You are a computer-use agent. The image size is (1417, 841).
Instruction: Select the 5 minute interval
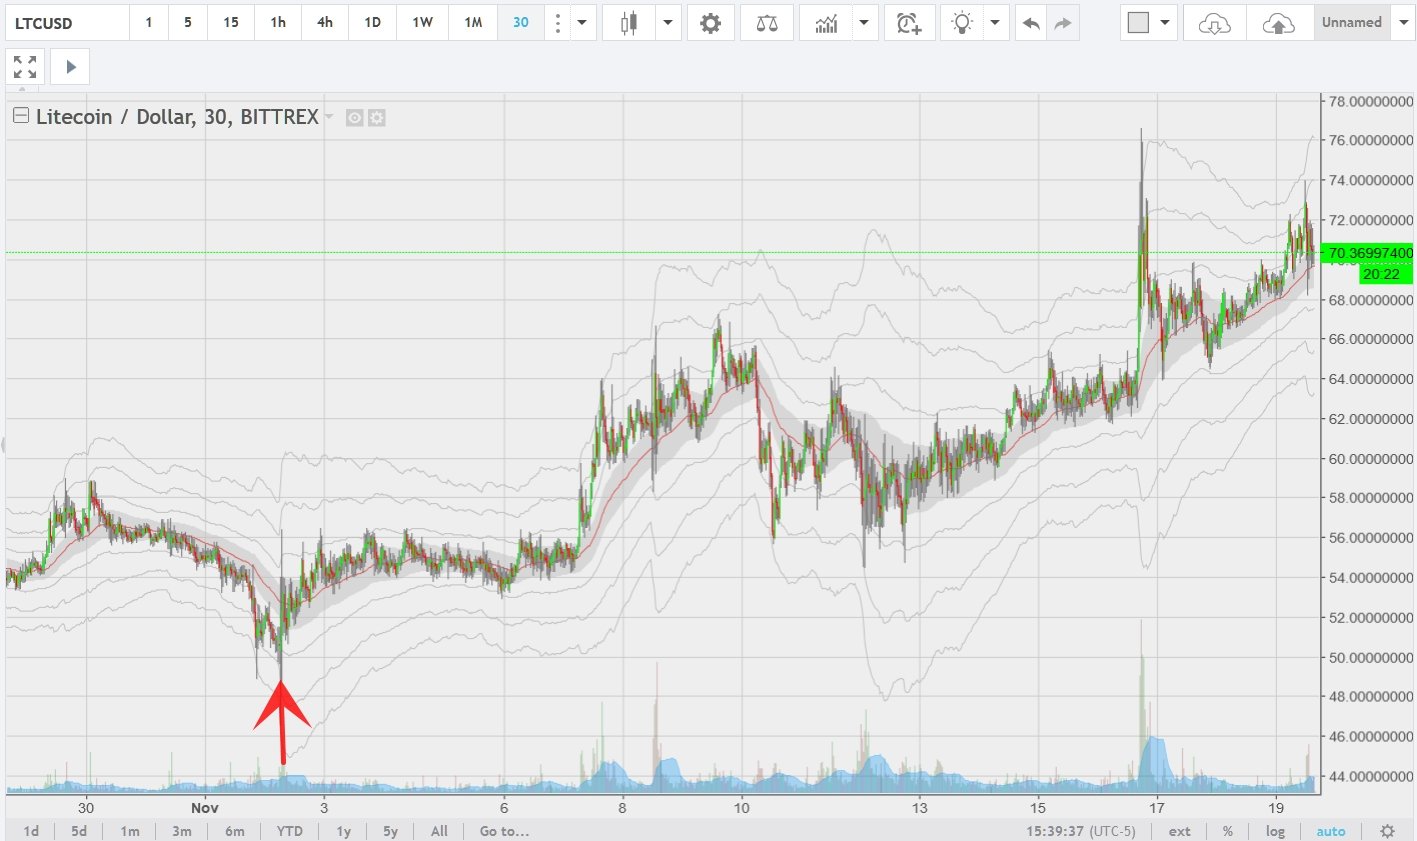point(188,22)
